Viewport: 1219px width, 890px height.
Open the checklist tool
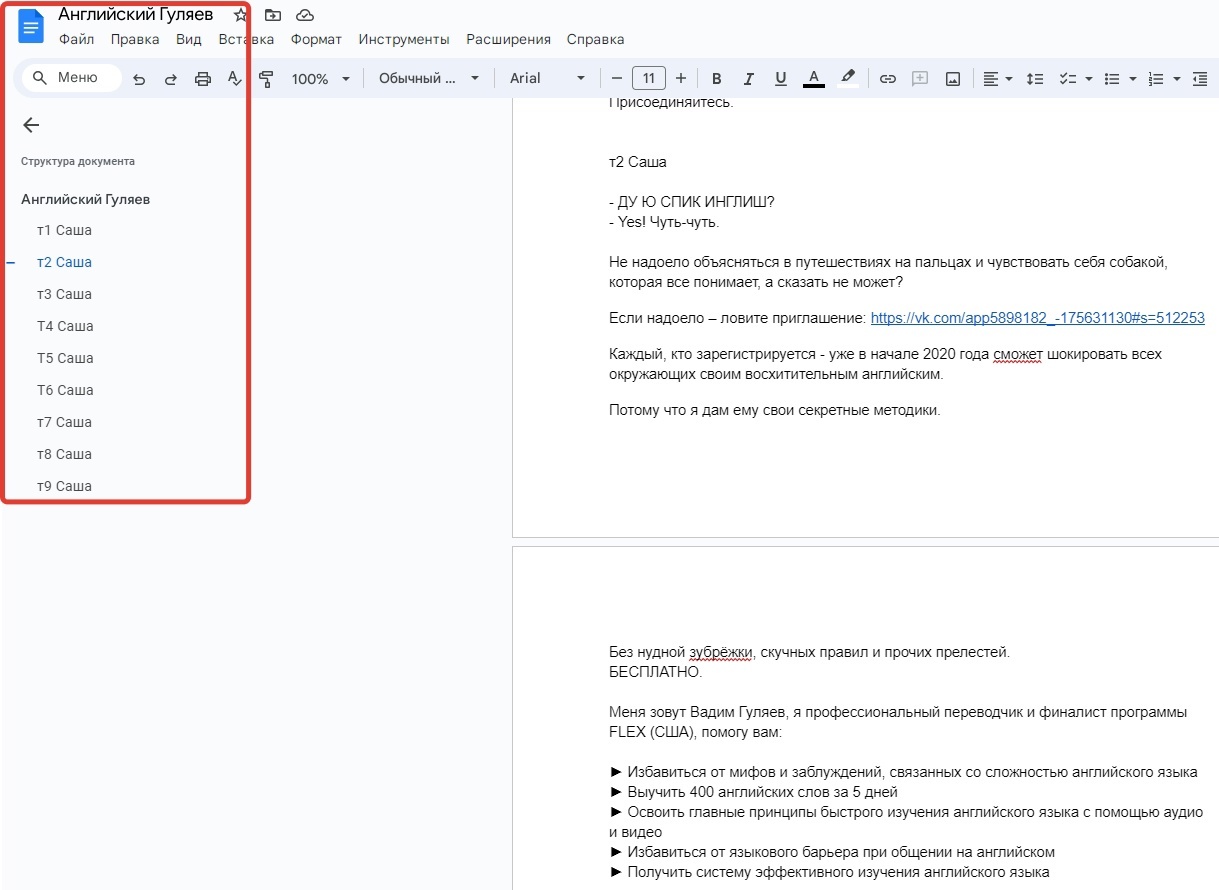click(x=1068, y=78)
